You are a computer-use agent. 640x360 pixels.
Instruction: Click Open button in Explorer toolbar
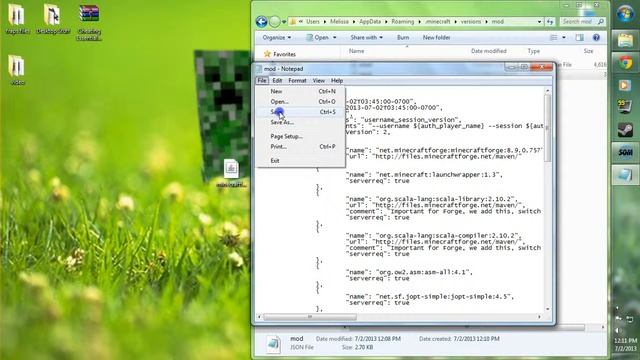click(x=318, y=38)
